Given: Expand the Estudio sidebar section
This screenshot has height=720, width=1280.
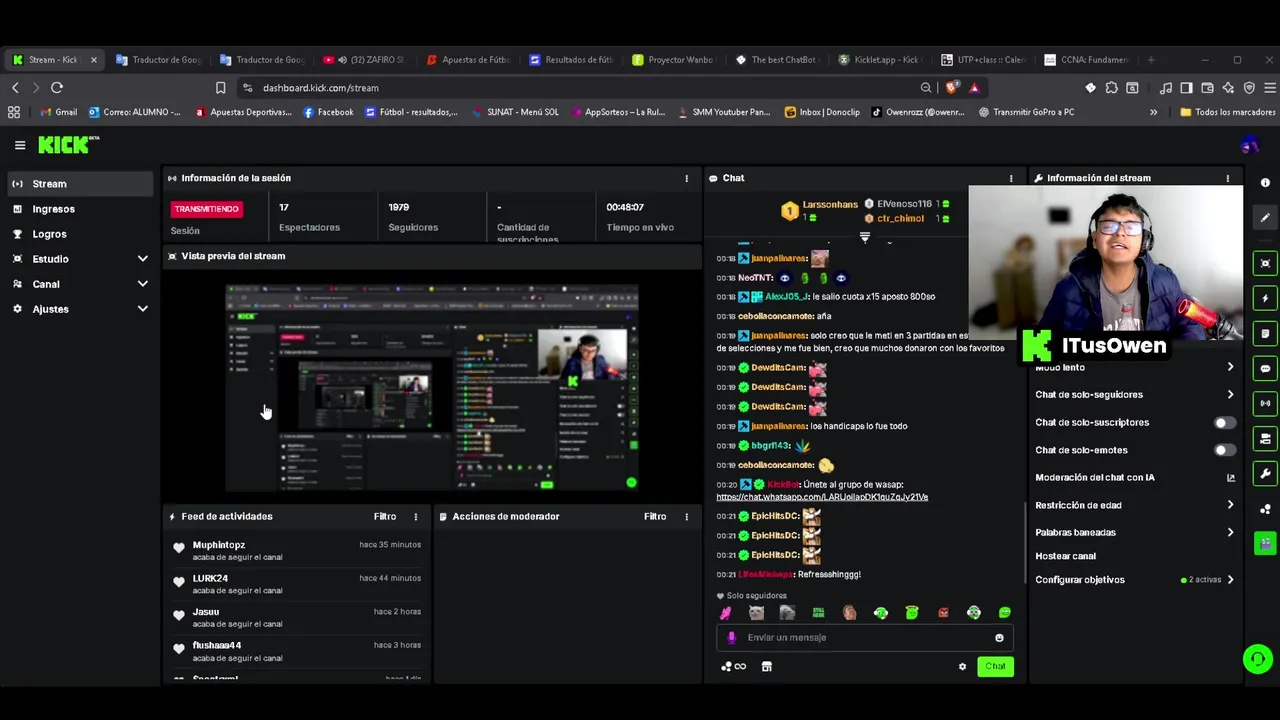Looking at the screenshot, I should (x=80, y=259).
